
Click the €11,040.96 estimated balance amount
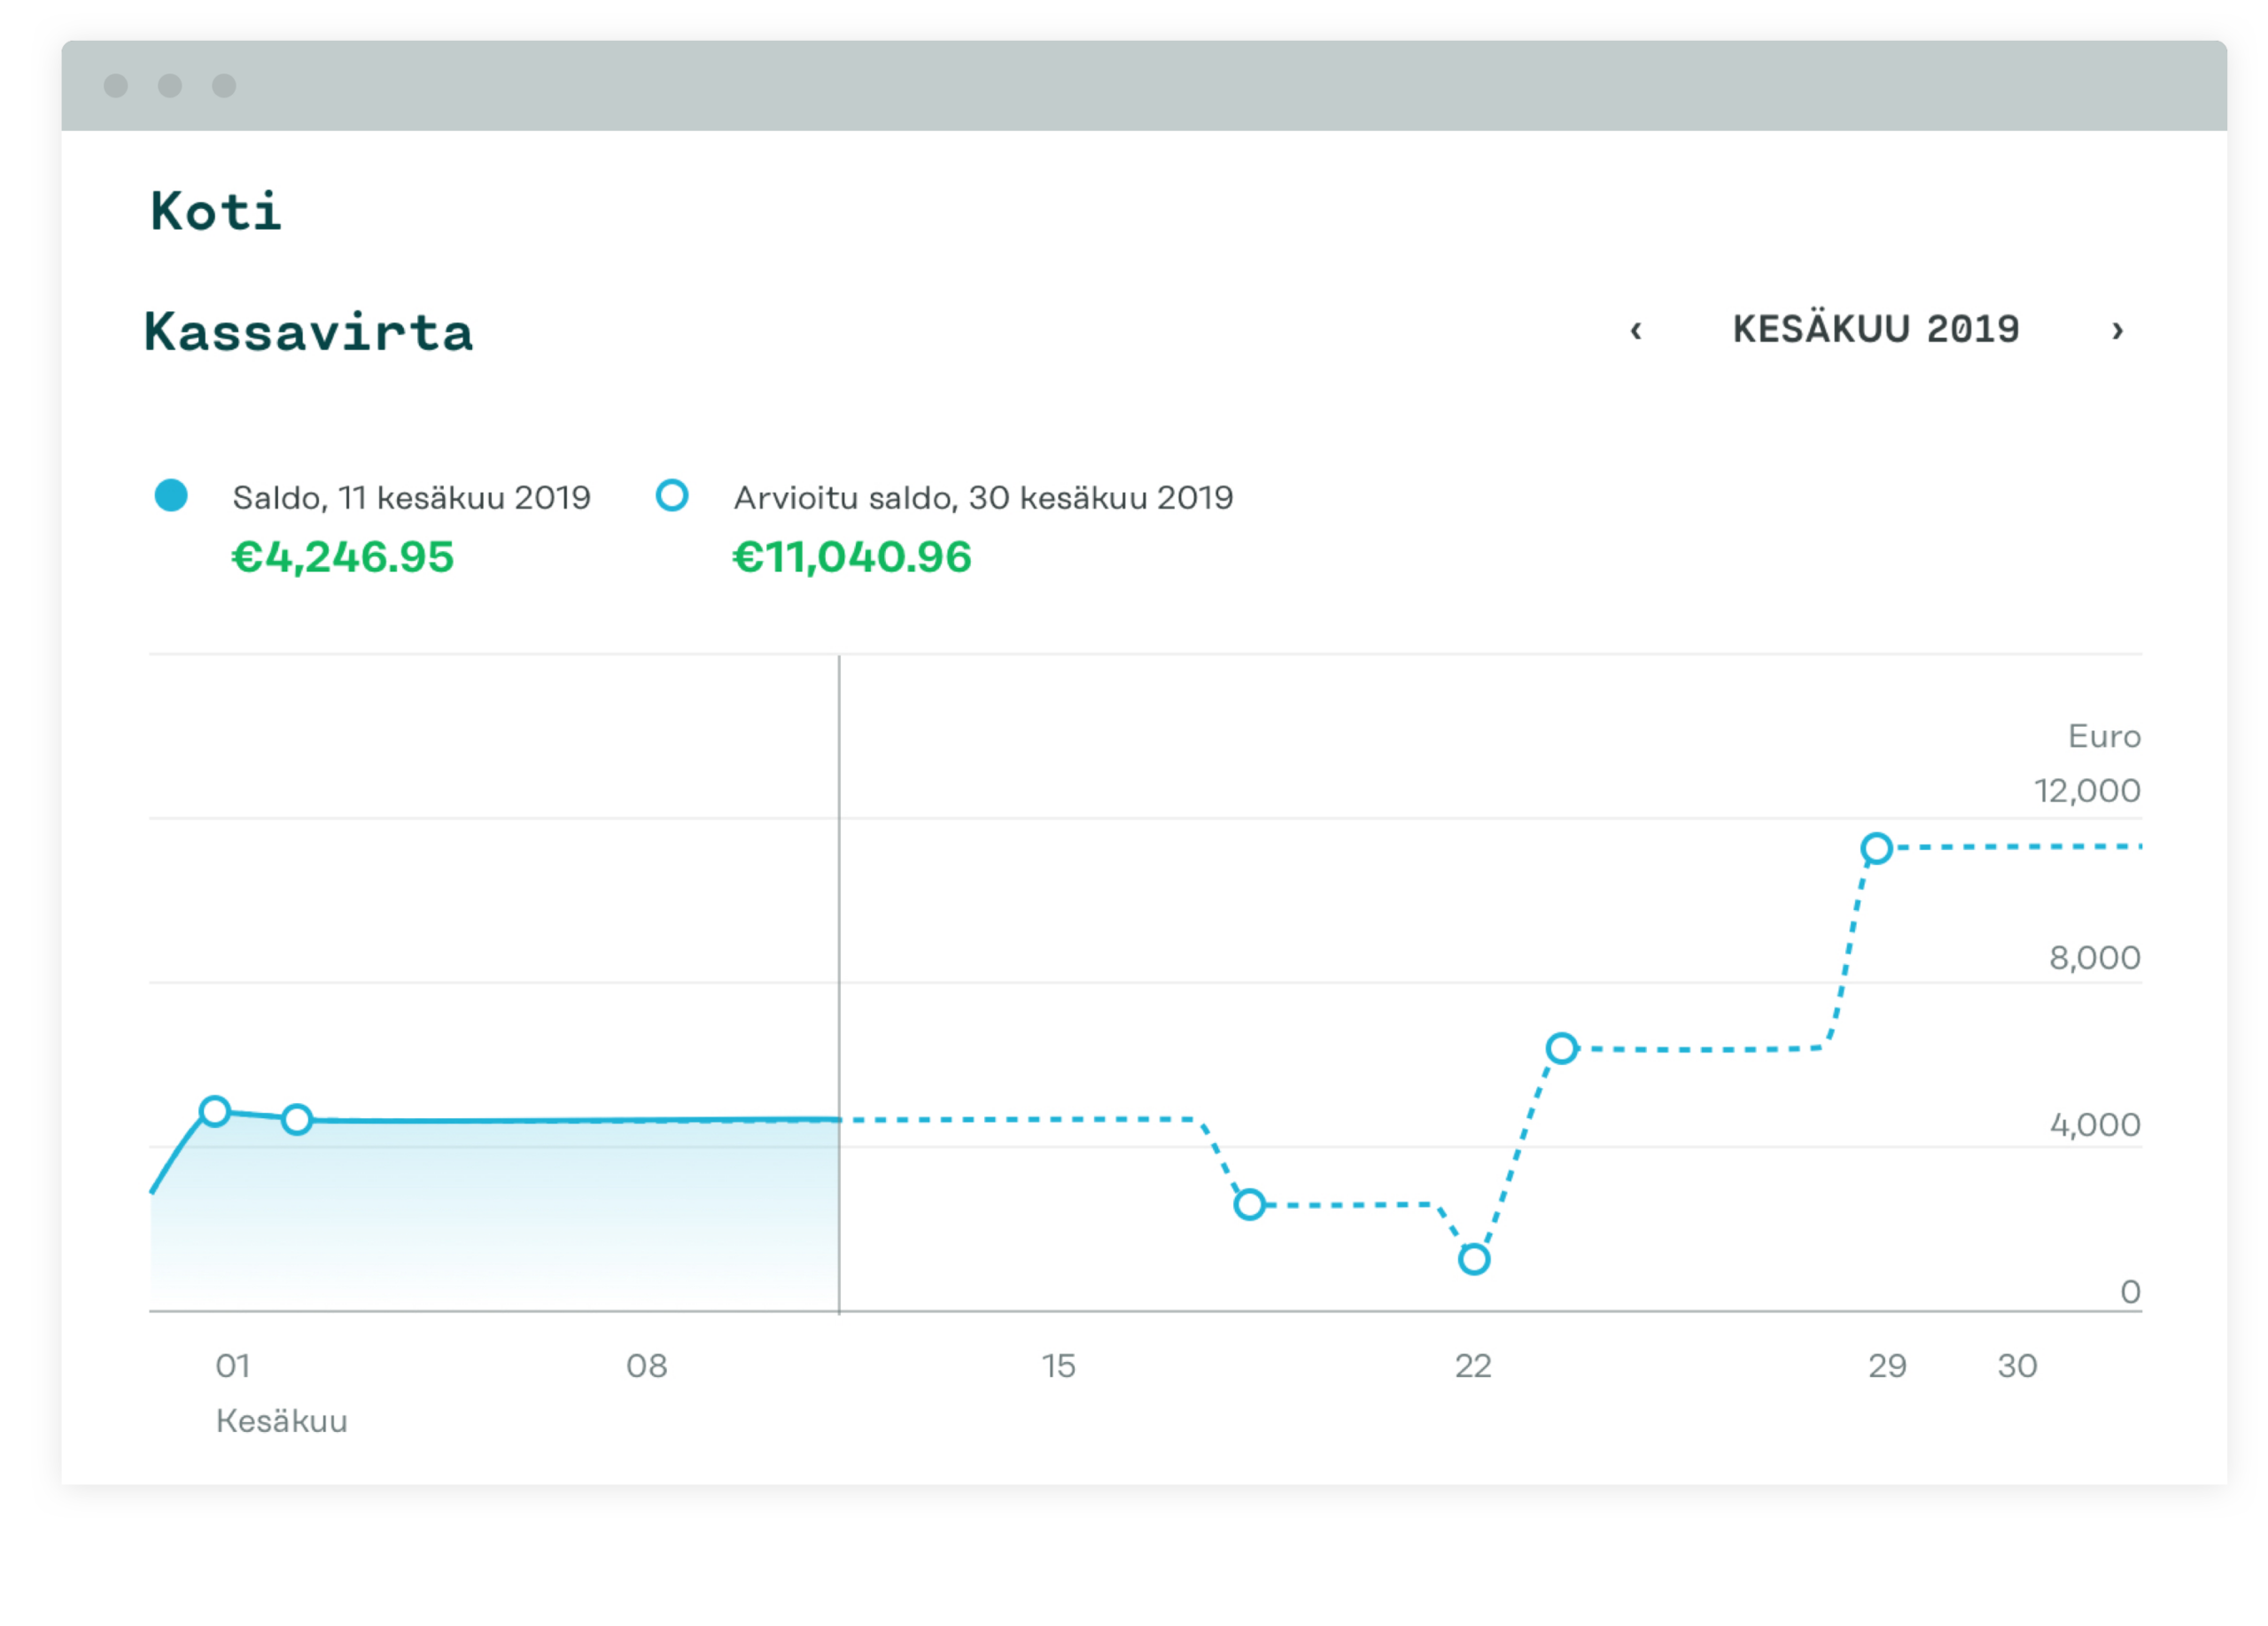(852, 557)
